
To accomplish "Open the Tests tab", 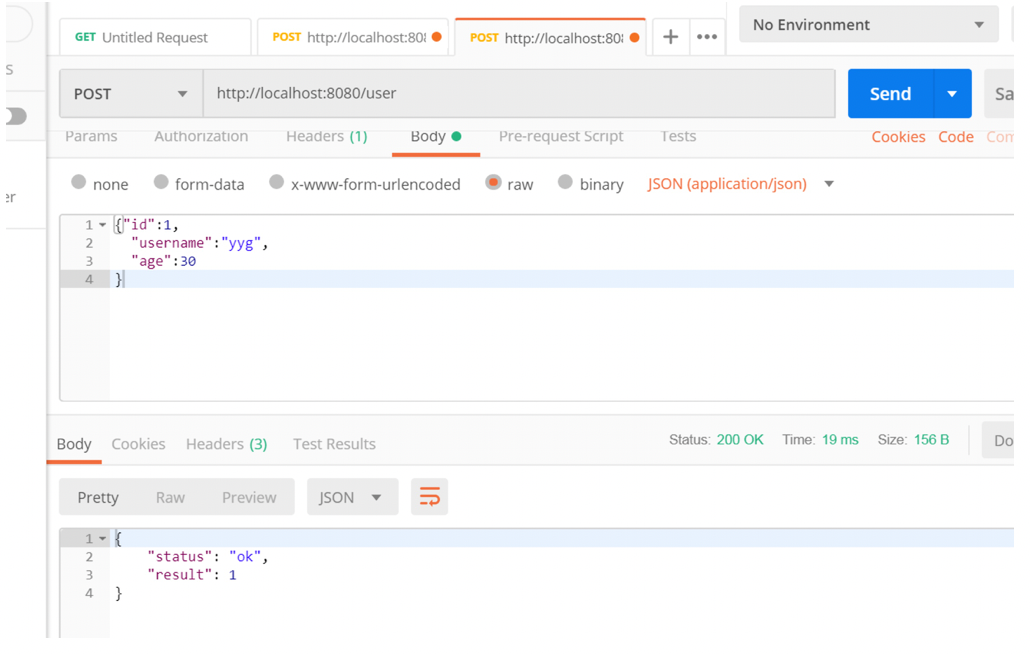I will pos(678,137).
